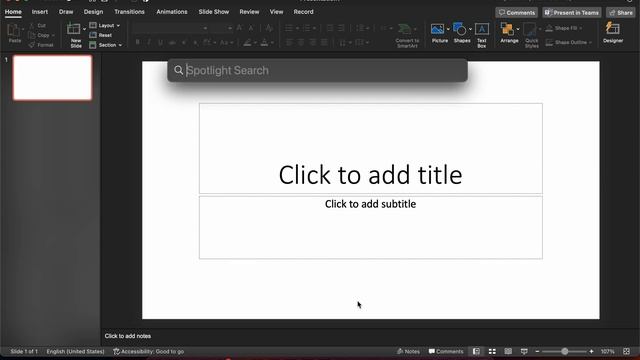Decrease list indent level

(x=330, y=28)
